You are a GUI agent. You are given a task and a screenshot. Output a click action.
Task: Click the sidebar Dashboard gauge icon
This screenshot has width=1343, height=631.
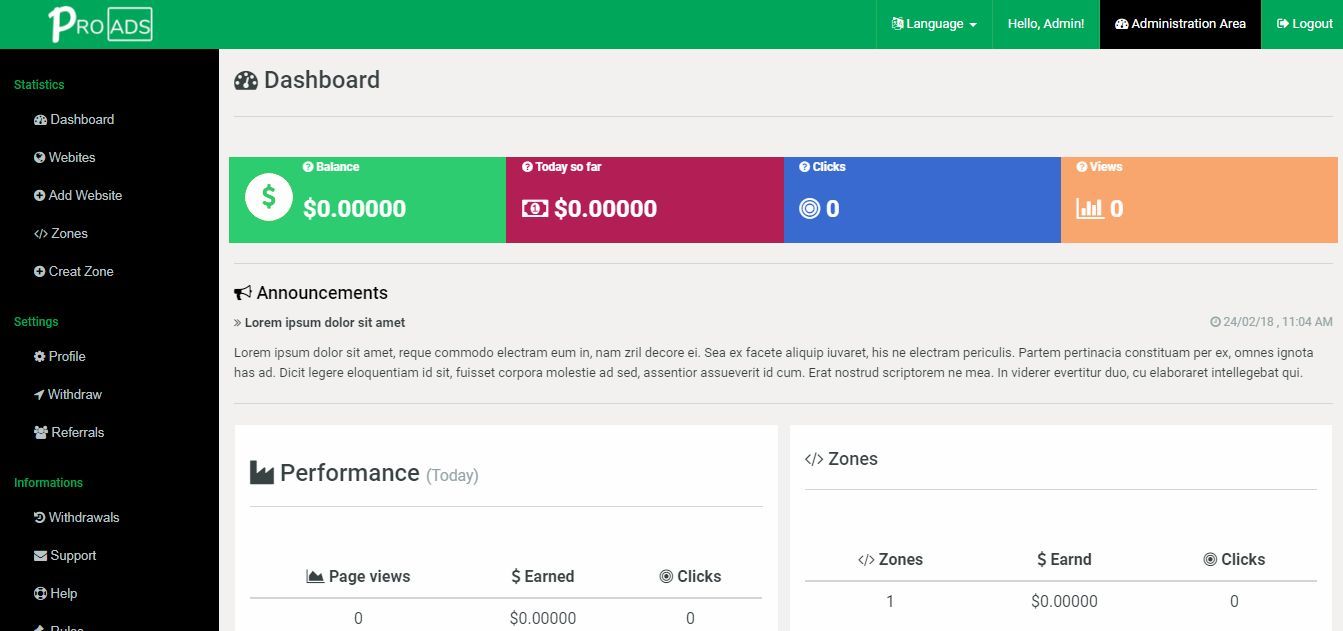point(40,120)
